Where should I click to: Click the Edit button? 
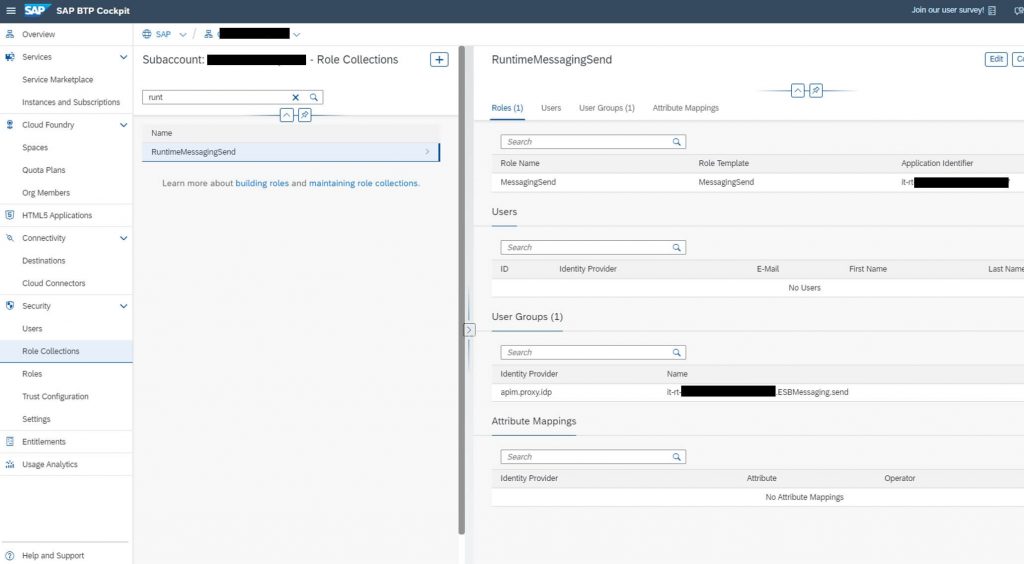click(996, 59)
